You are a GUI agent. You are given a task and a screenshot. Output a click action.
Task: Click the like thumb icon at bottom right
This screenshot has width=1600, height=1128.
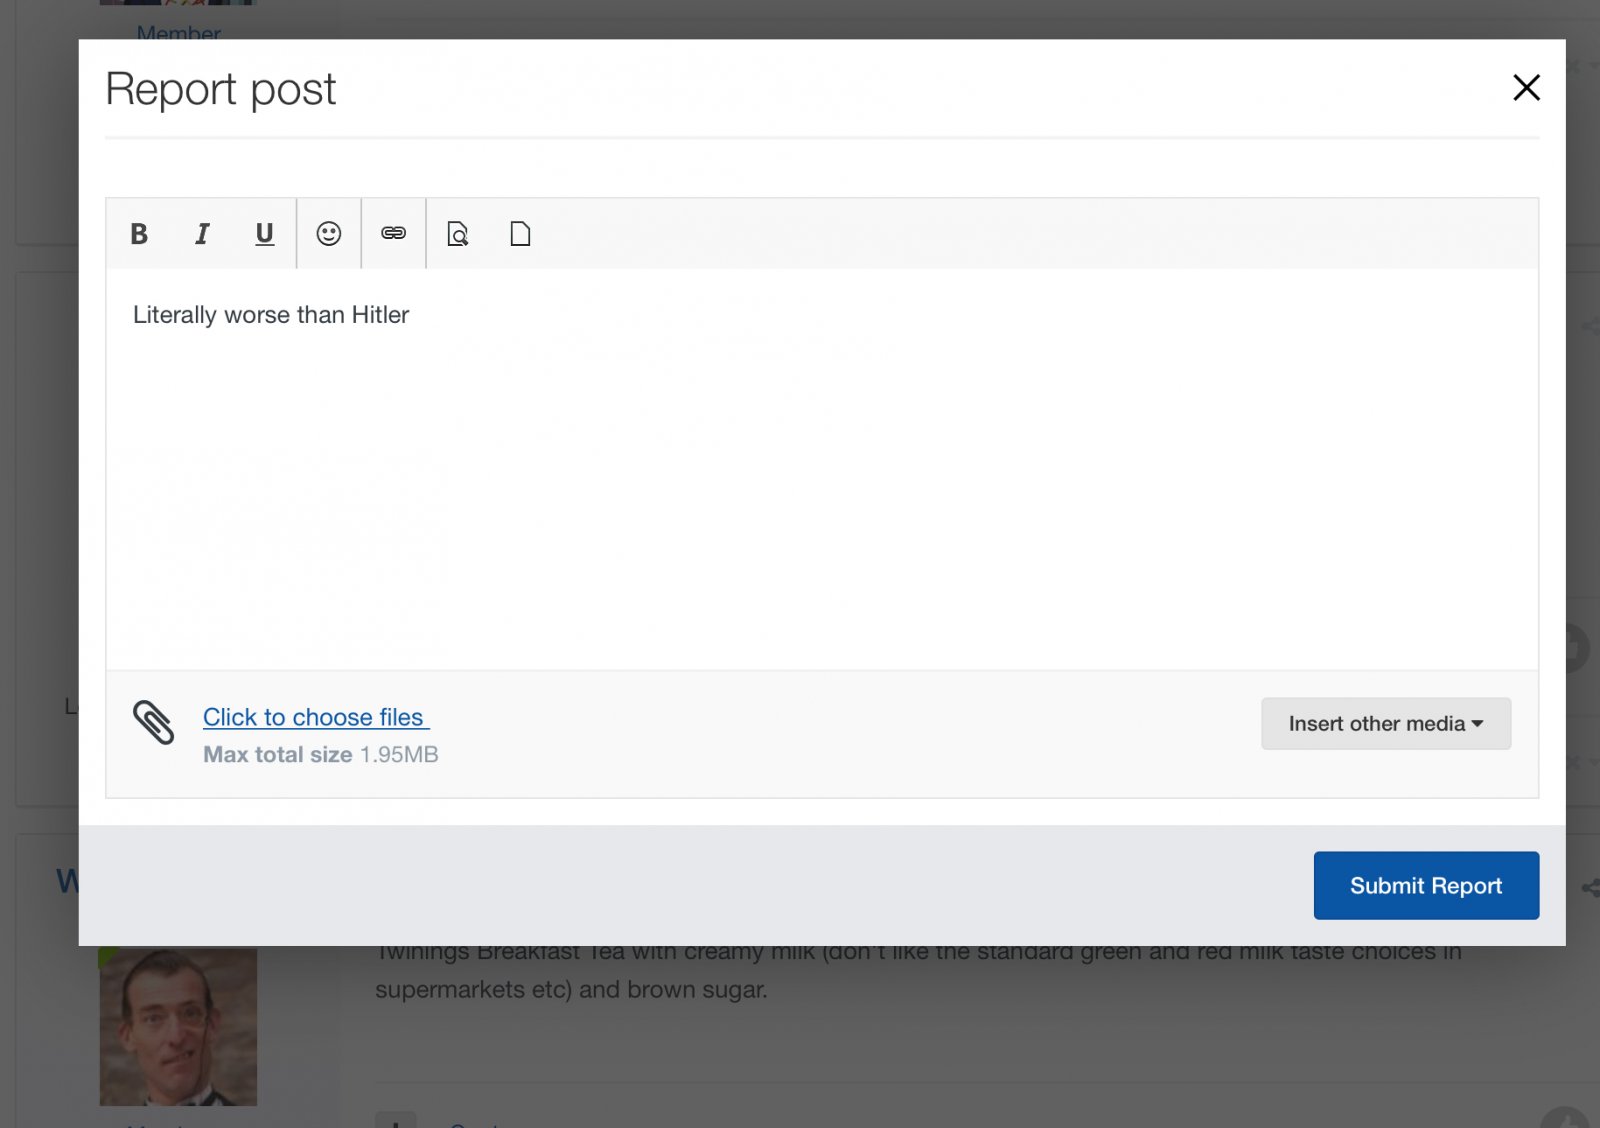[1565, 1118]
